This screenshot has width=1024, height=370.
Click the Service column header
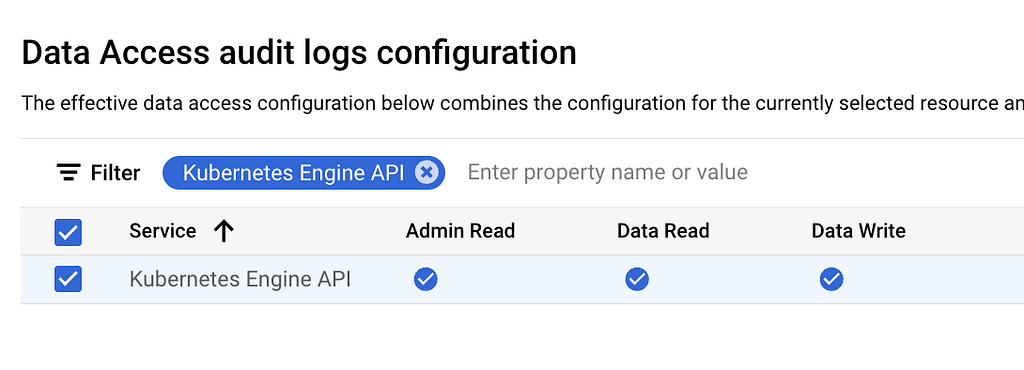click(163, 231)
